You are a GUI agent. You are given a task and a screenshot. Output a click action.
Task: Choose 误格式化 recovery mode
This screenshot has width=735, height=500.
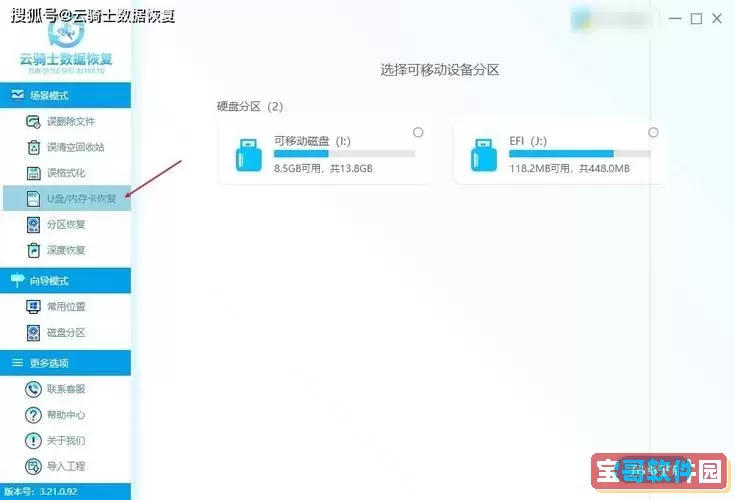(66, 173)
